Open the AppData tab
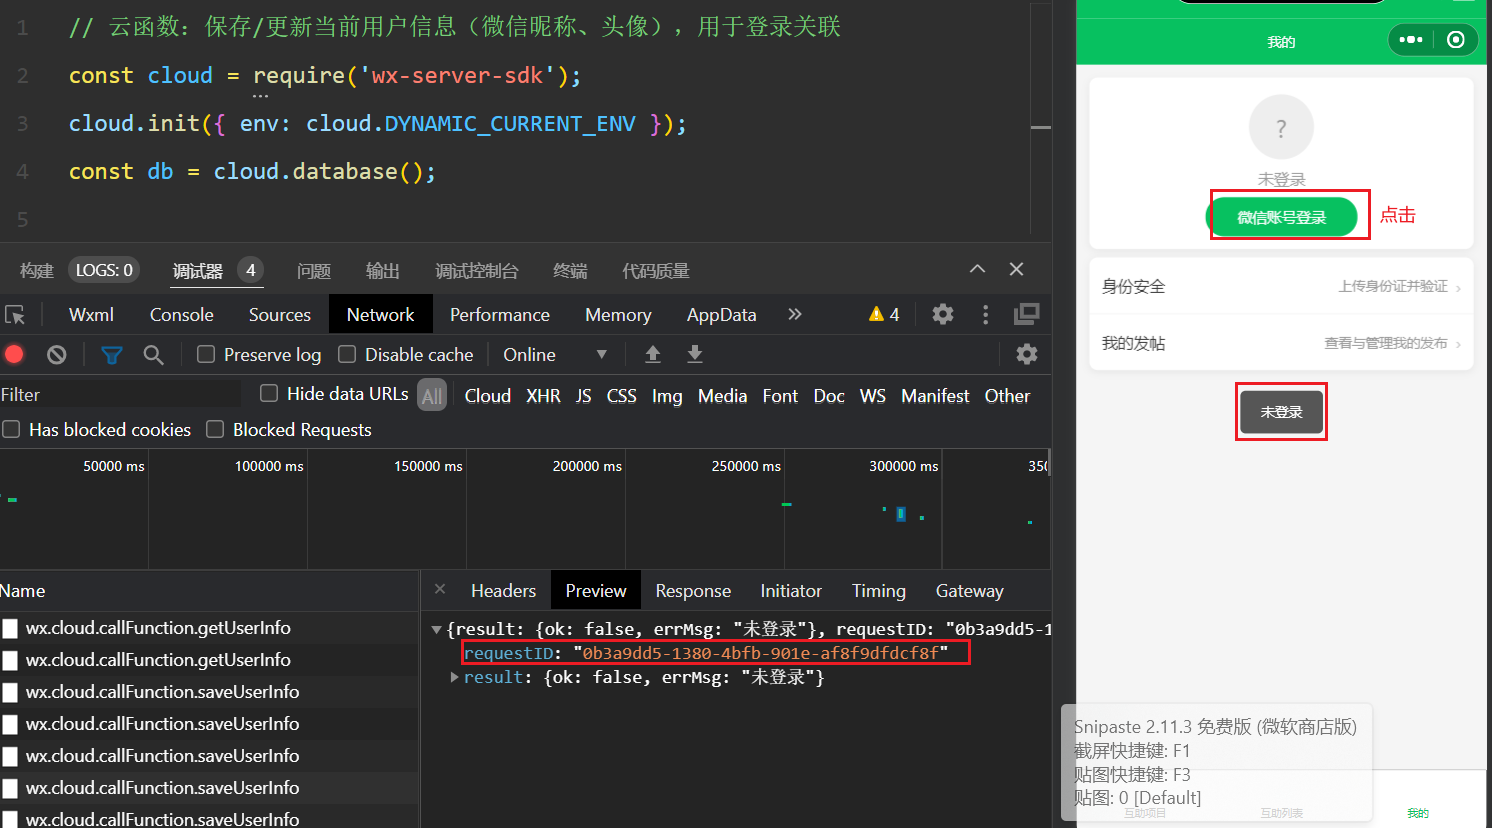The width and height of the screenshot is (1492, 828). click(x=721, y=314)
